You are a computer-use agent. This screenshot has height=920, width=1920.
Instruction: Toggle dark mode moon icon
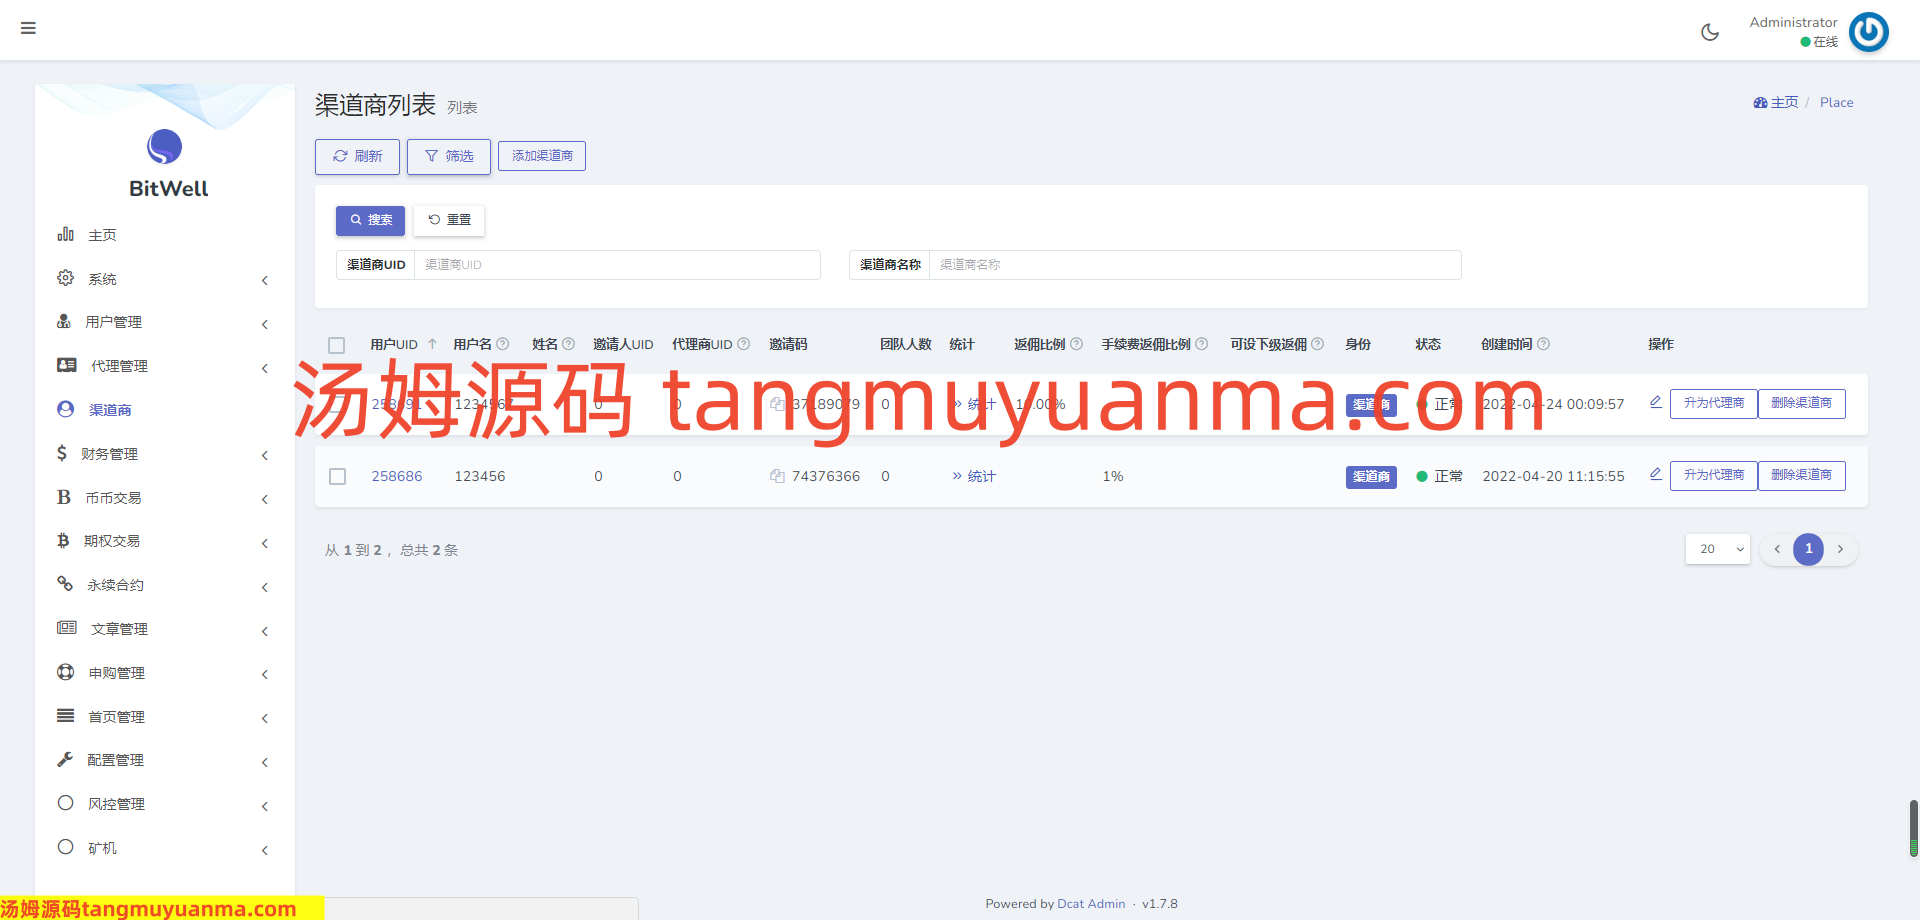pos(1710,32)
